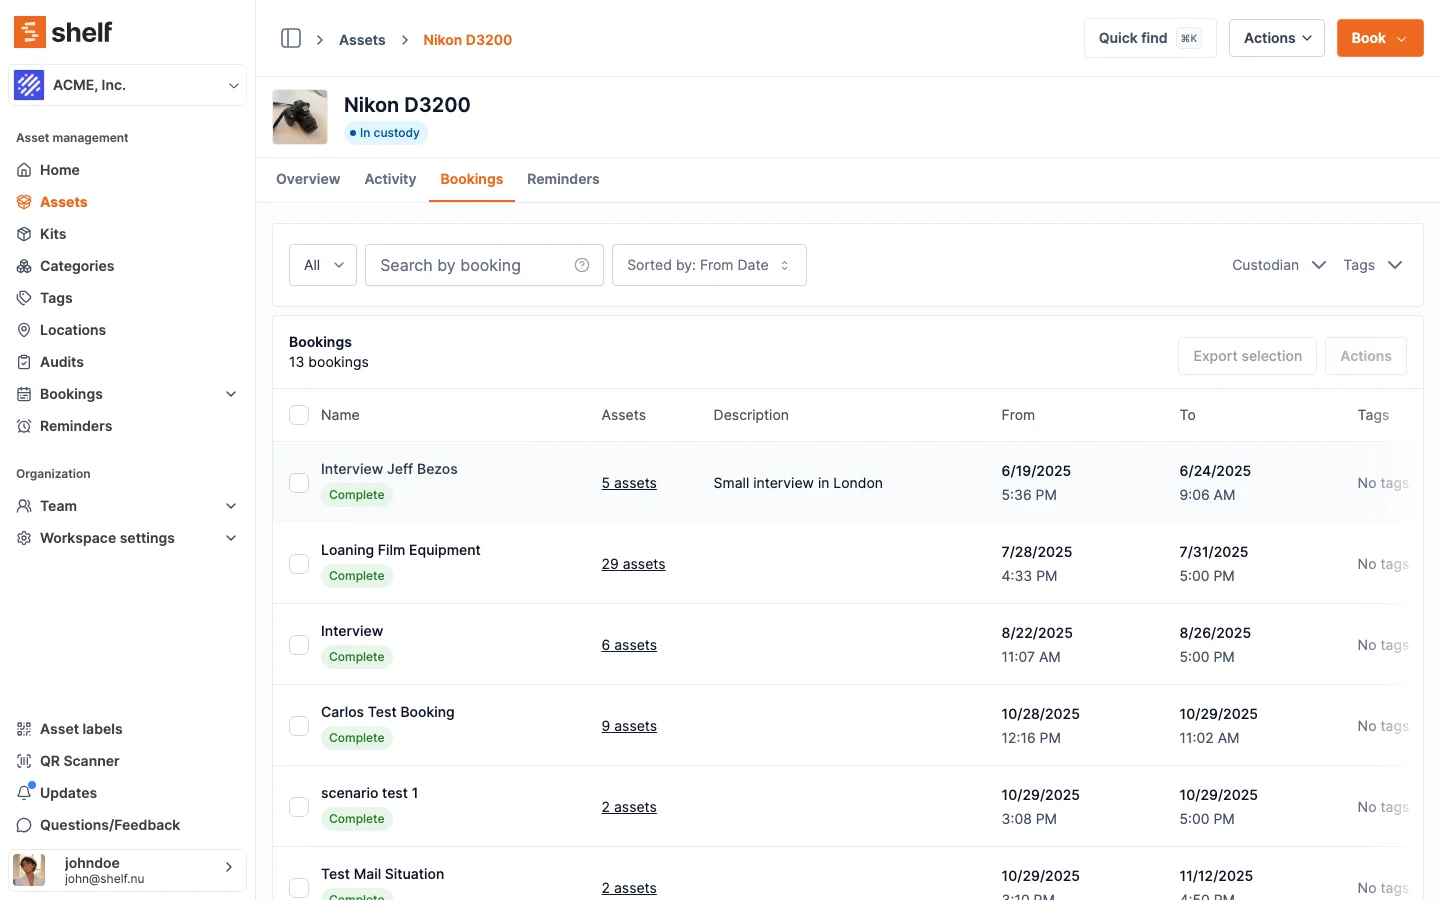
Task: Go to Kits in the sidebar
Action: point(53,234)
